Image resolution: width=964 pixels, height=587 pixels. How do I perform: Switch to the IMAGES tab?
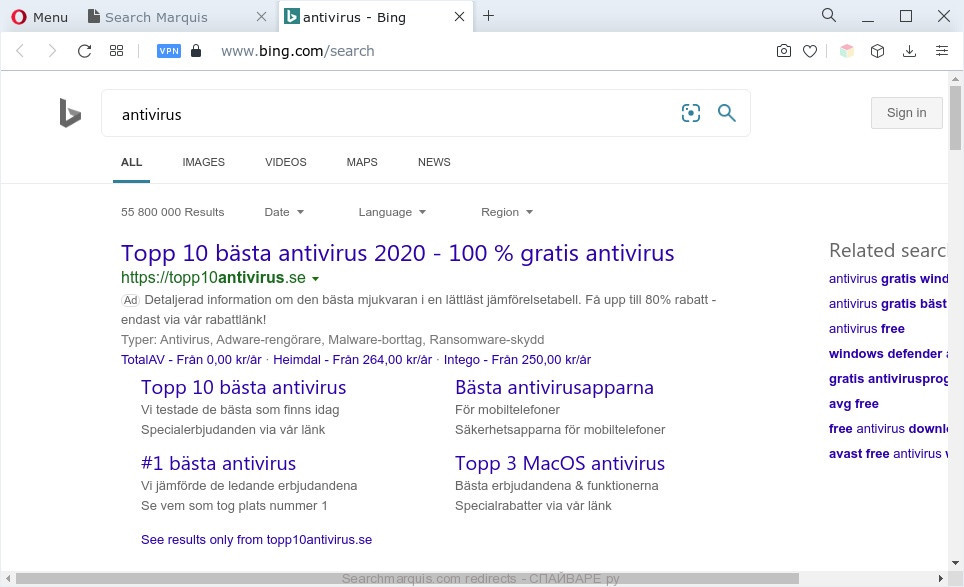click(x=203, y=162)
